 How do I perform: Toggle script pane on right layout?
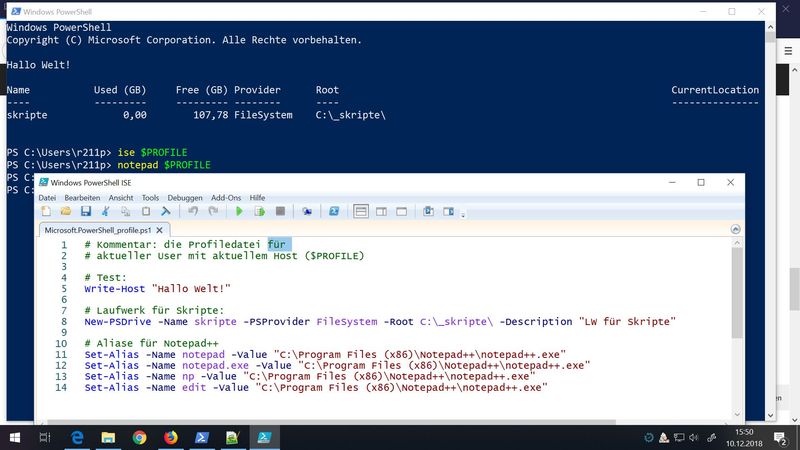tap(383, 212)
